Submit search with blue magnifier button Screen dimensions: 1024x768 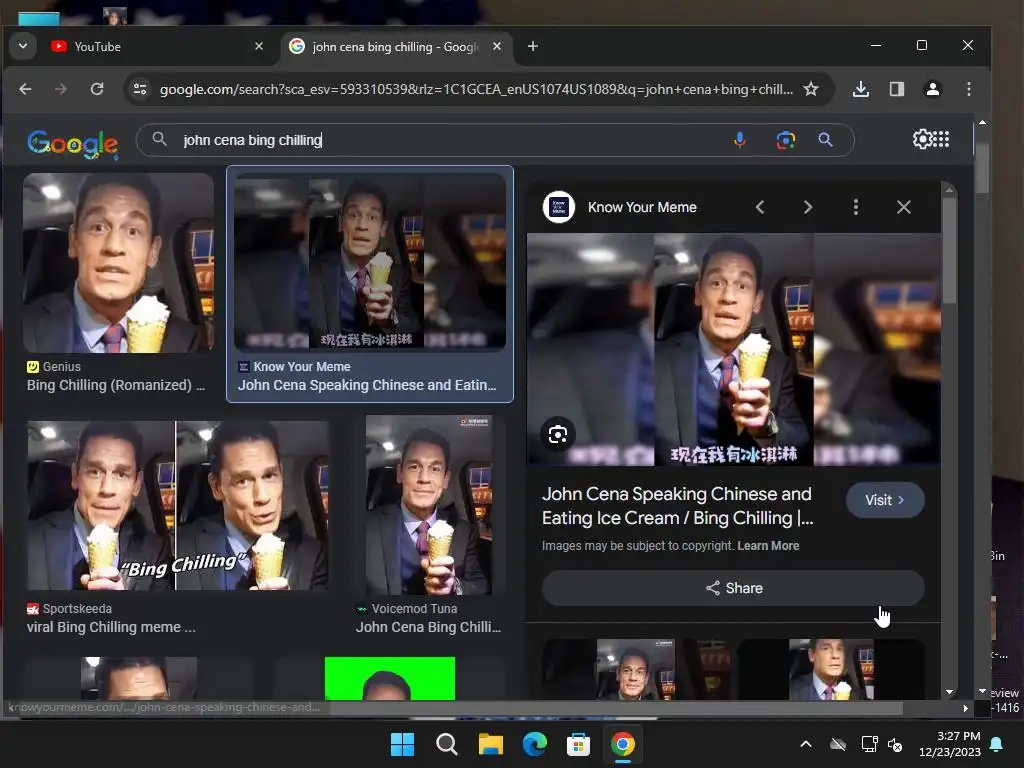(x=825, y=140)
